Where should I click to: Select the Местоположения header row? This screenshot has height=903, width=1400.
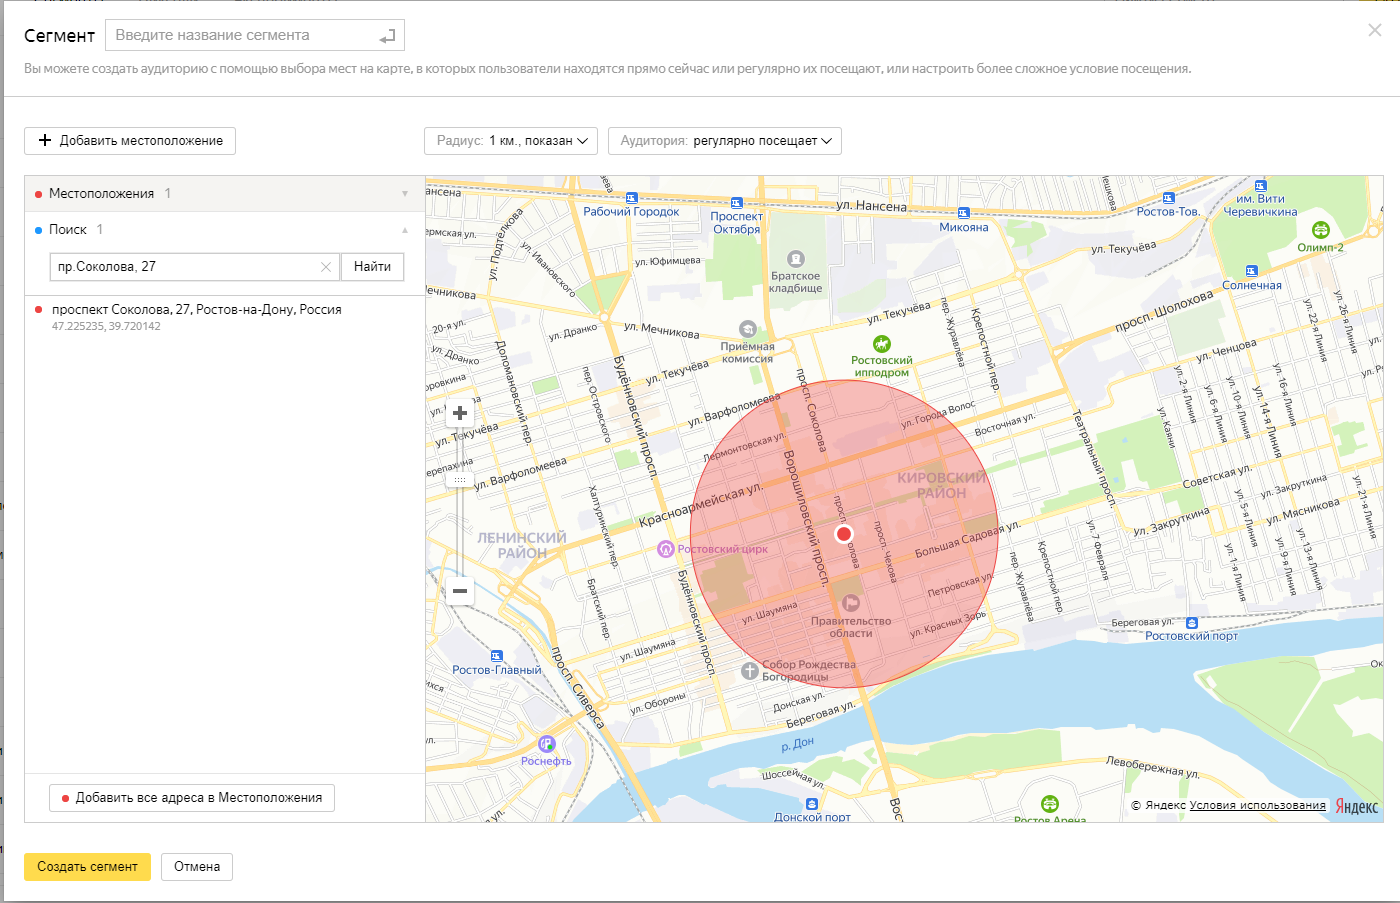[x=225, y=194]
